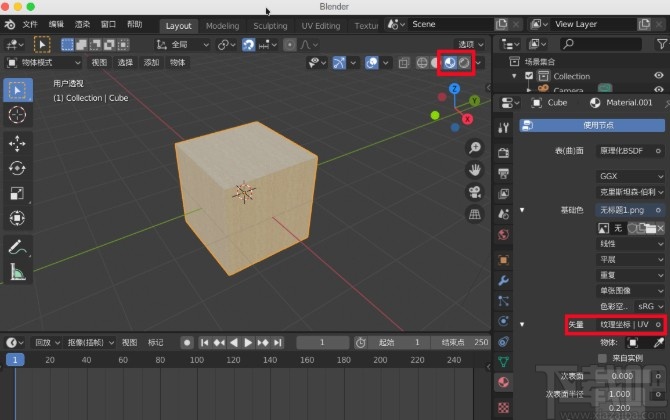Open the 文件 menu
This screenshot has height=420, width=670.
[x=30, y=24]
